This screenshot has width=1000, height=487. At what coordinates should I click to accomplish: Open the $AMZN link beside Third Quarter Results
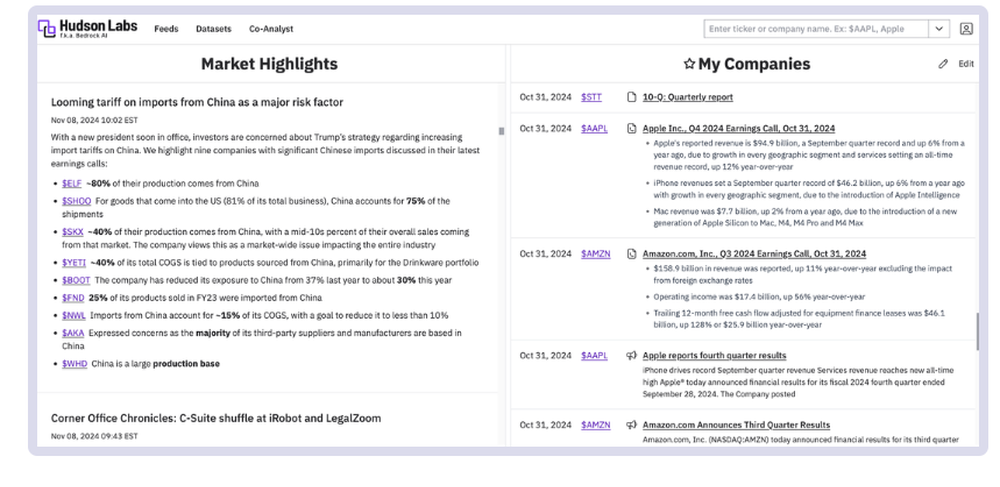(x=596, y=425)
